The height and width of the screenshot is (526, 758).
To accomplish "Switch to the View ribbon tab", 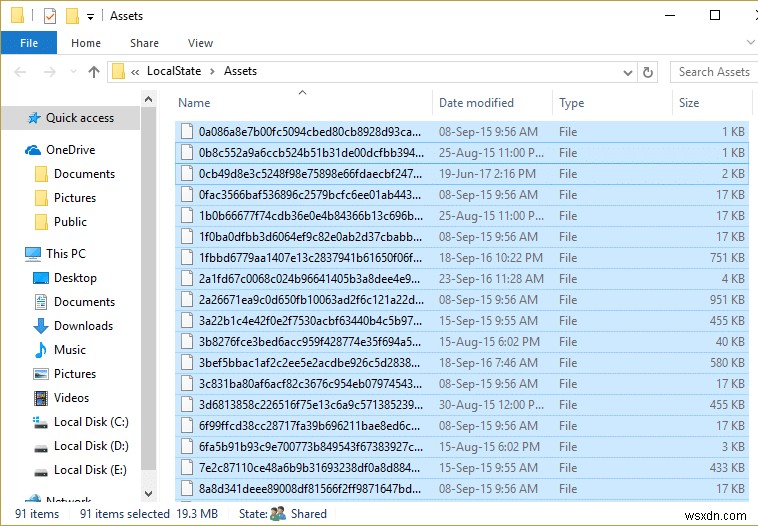I will [x=200, y=43].
